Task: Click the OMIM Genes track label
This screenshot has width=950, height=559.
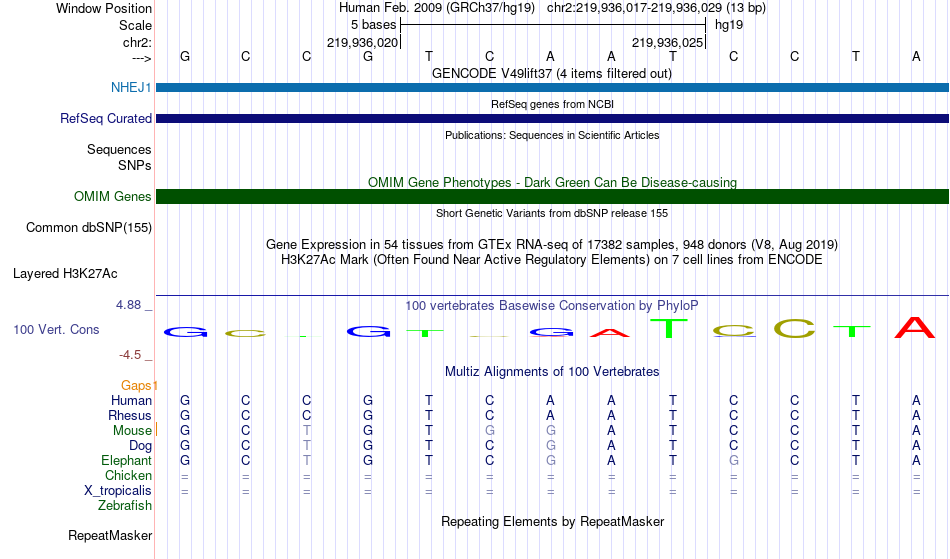Action: [x=112, y=196]
